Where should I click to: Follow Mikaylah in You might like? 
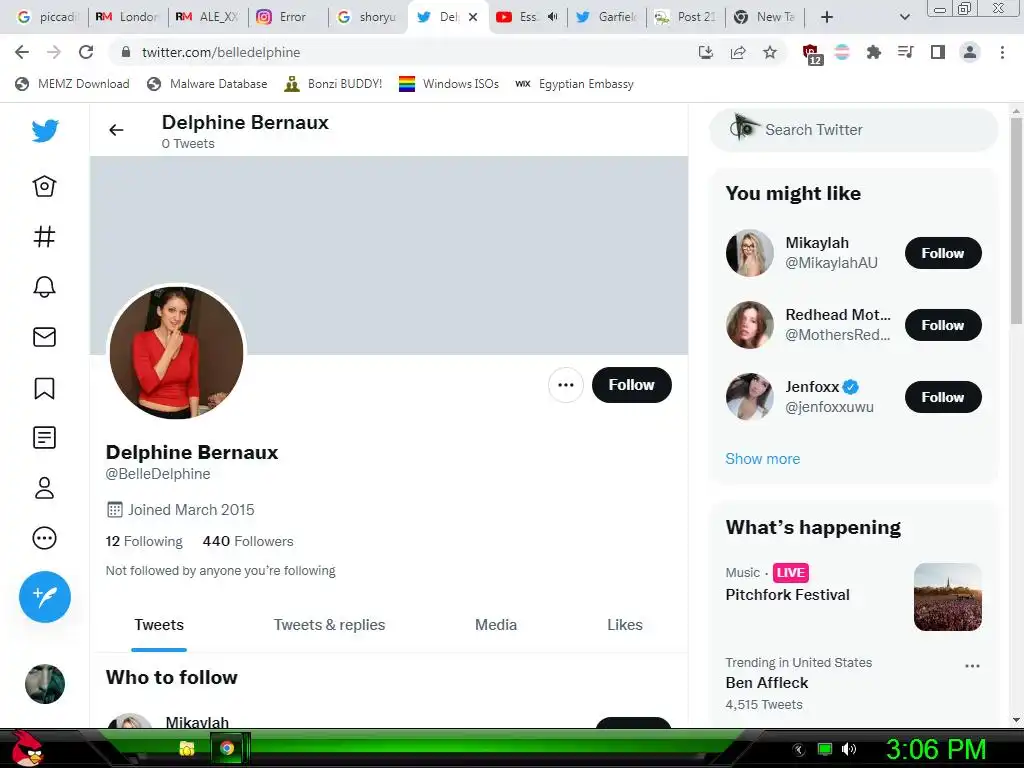(x=943, y=253)
